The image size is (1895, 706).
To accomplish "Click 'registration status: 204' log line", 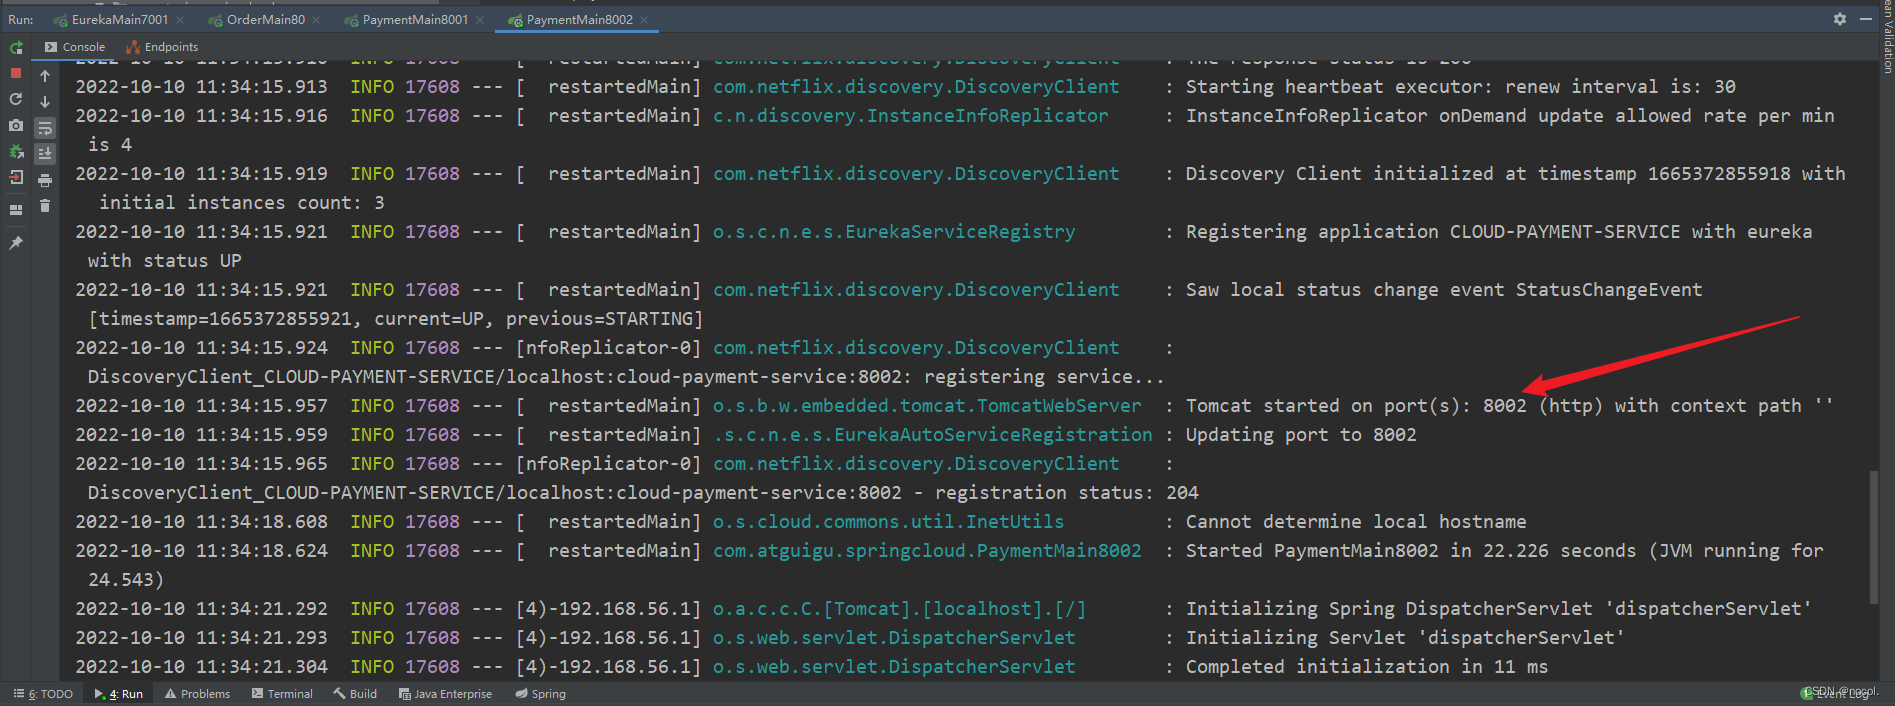I will 1067,493.
